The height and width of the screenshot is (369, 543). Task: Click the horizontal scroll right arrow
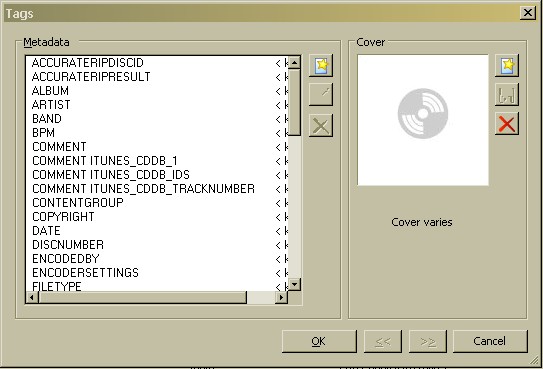[x=281, y=297]
